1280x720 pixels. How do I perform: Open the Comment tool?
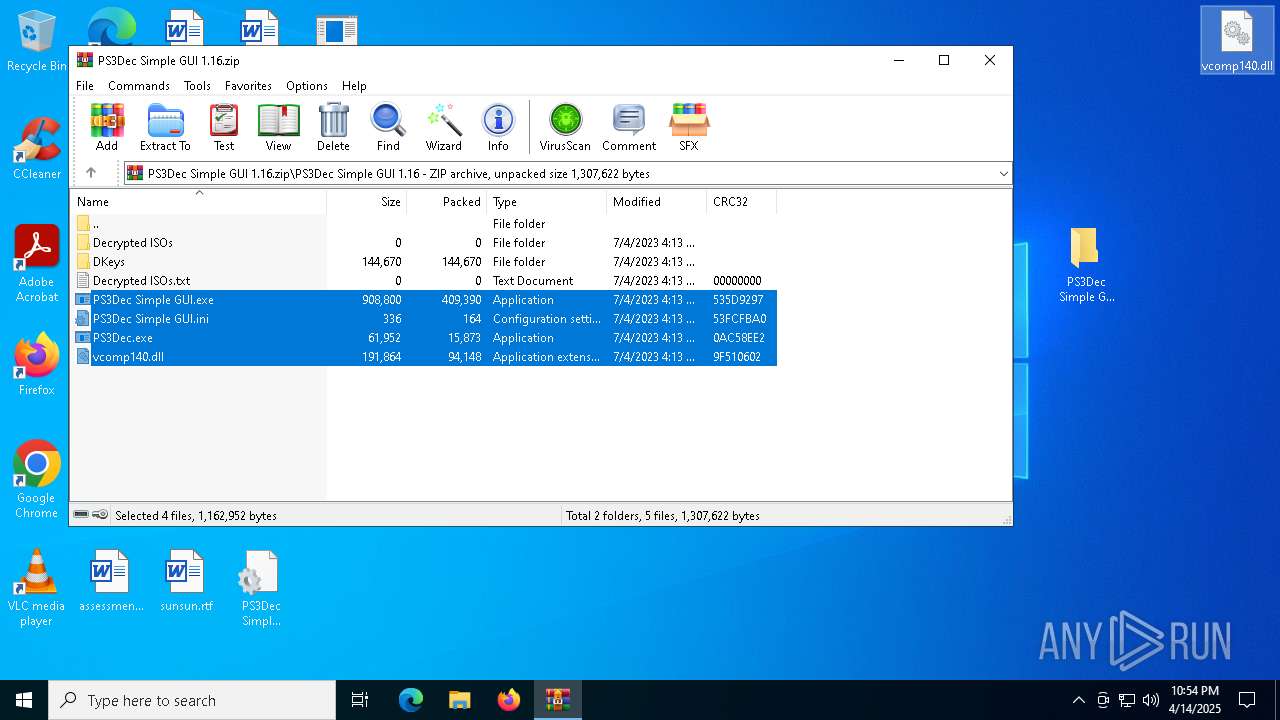[x=629, y=127]
